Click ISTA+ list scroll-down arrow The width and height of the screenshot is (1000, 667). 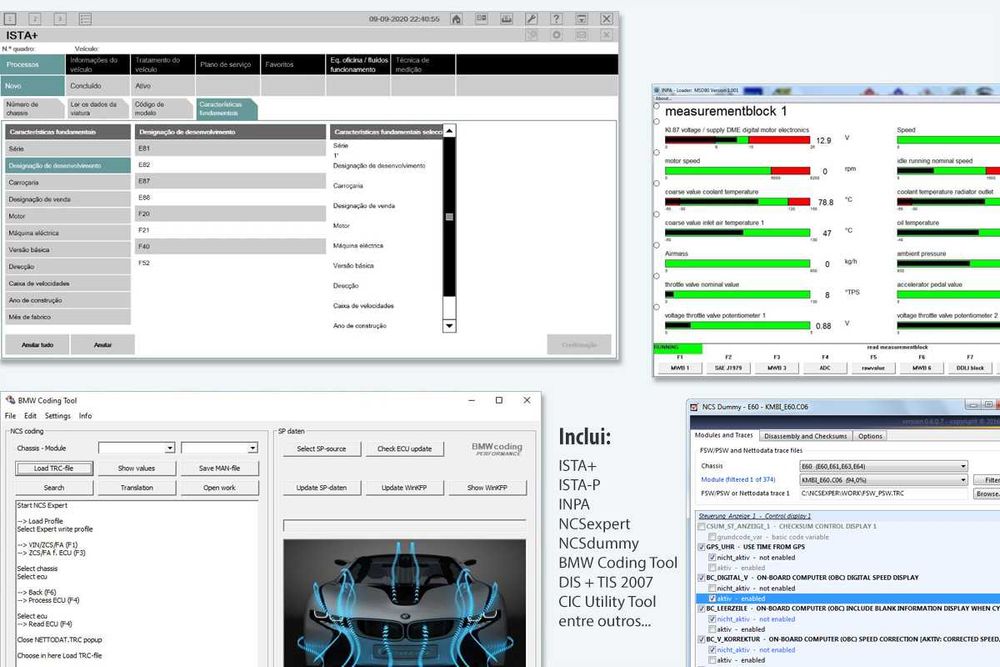449,326
